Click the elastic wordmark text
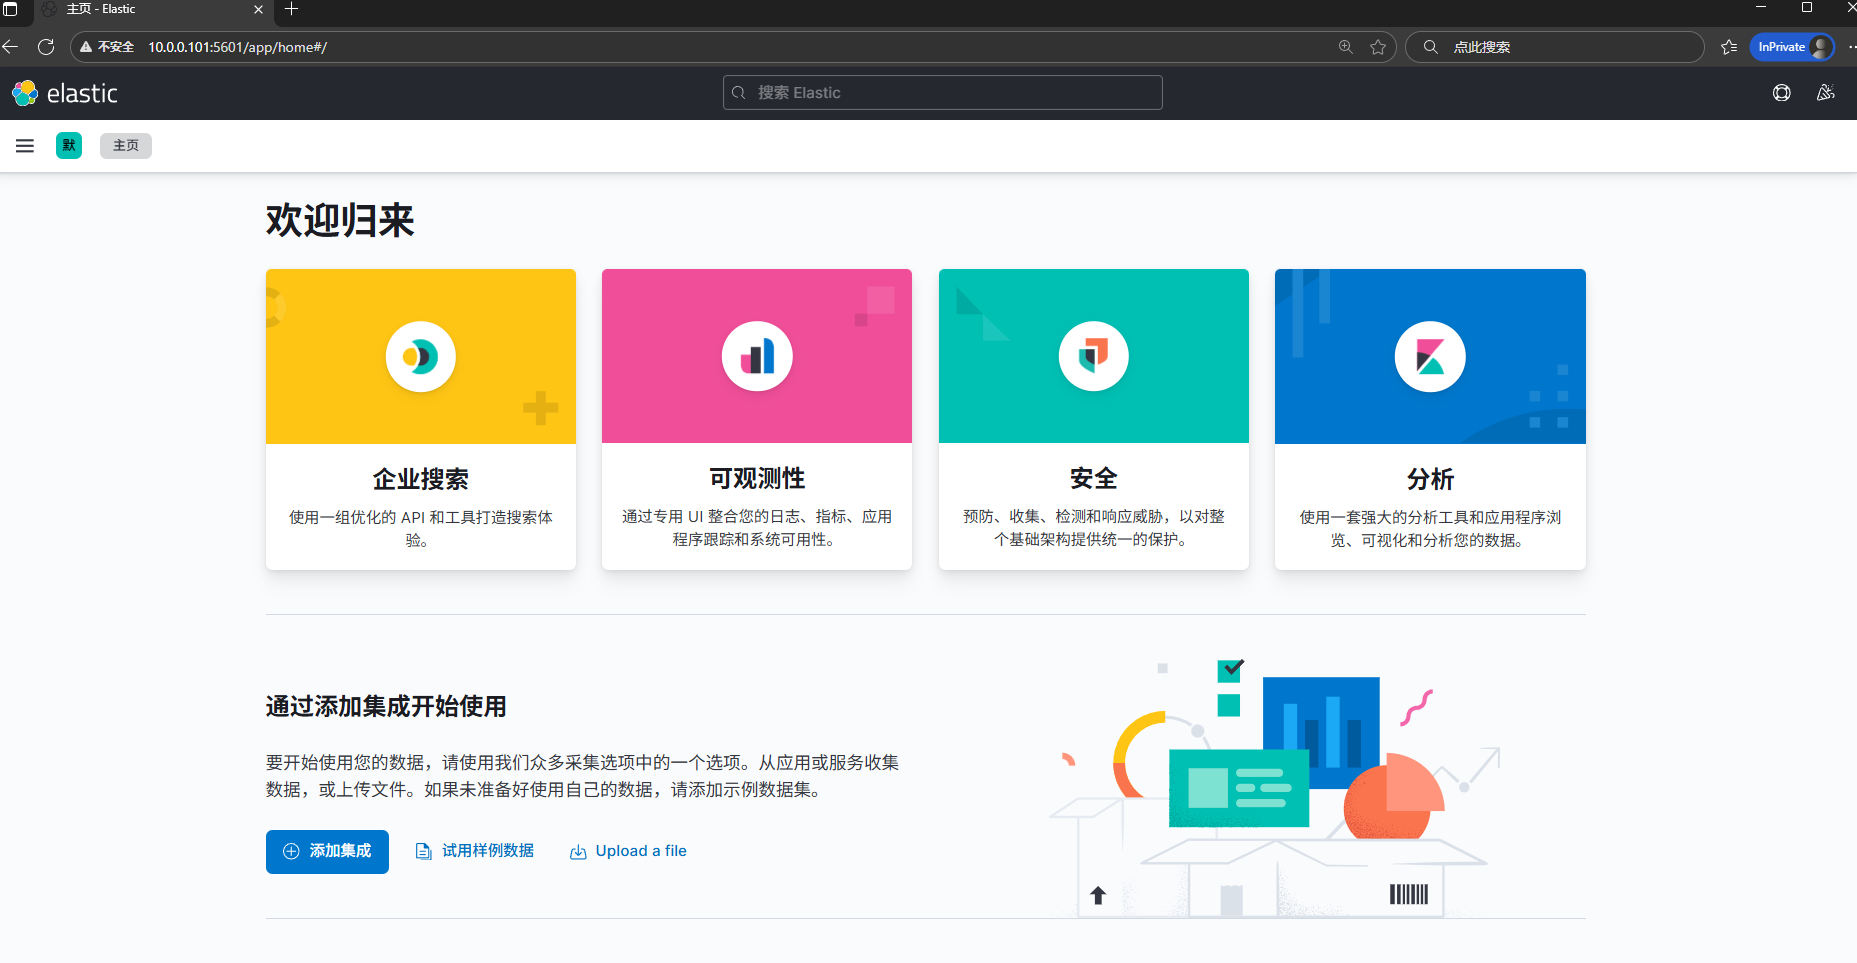1857x963 pixels. point(82,94)
